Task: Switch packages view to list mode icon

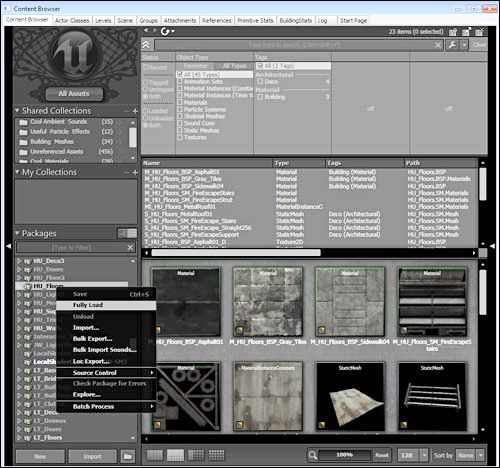Action: coord(132,233)
